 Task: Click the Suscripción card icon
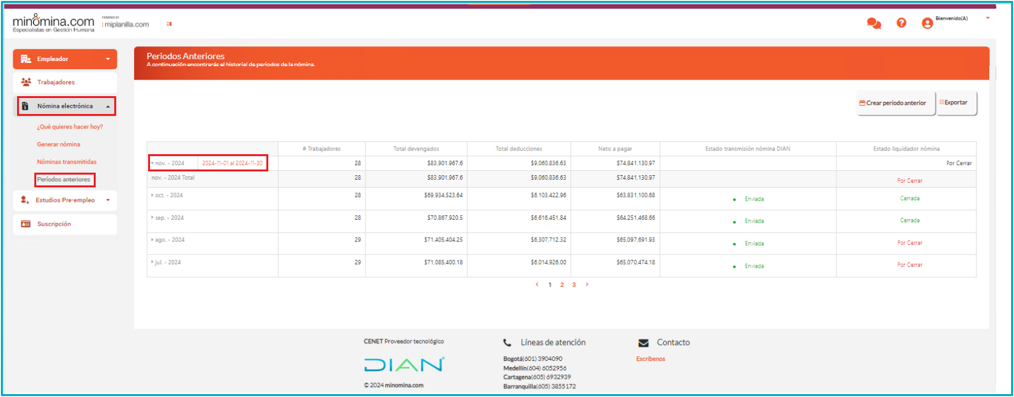(x=26, y=224)
